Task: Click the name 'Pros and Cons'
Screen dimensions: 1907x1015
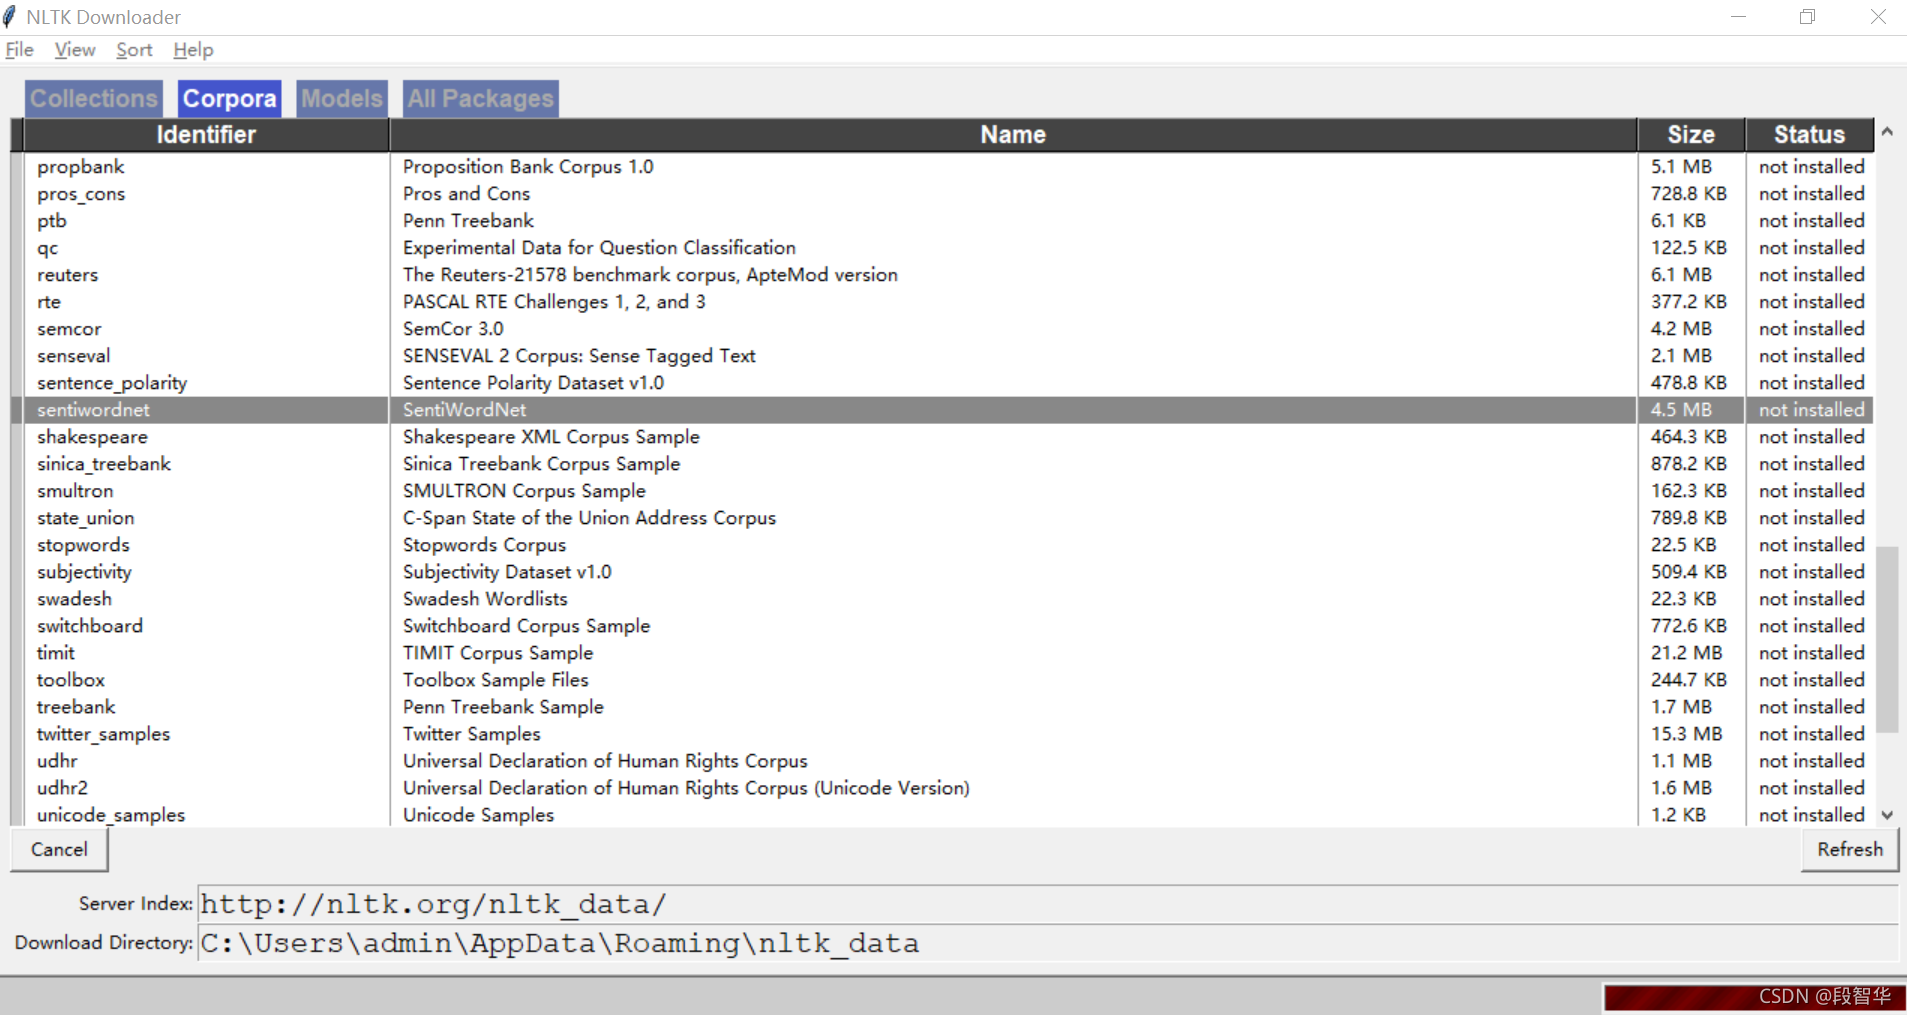Action: (466, 194)
